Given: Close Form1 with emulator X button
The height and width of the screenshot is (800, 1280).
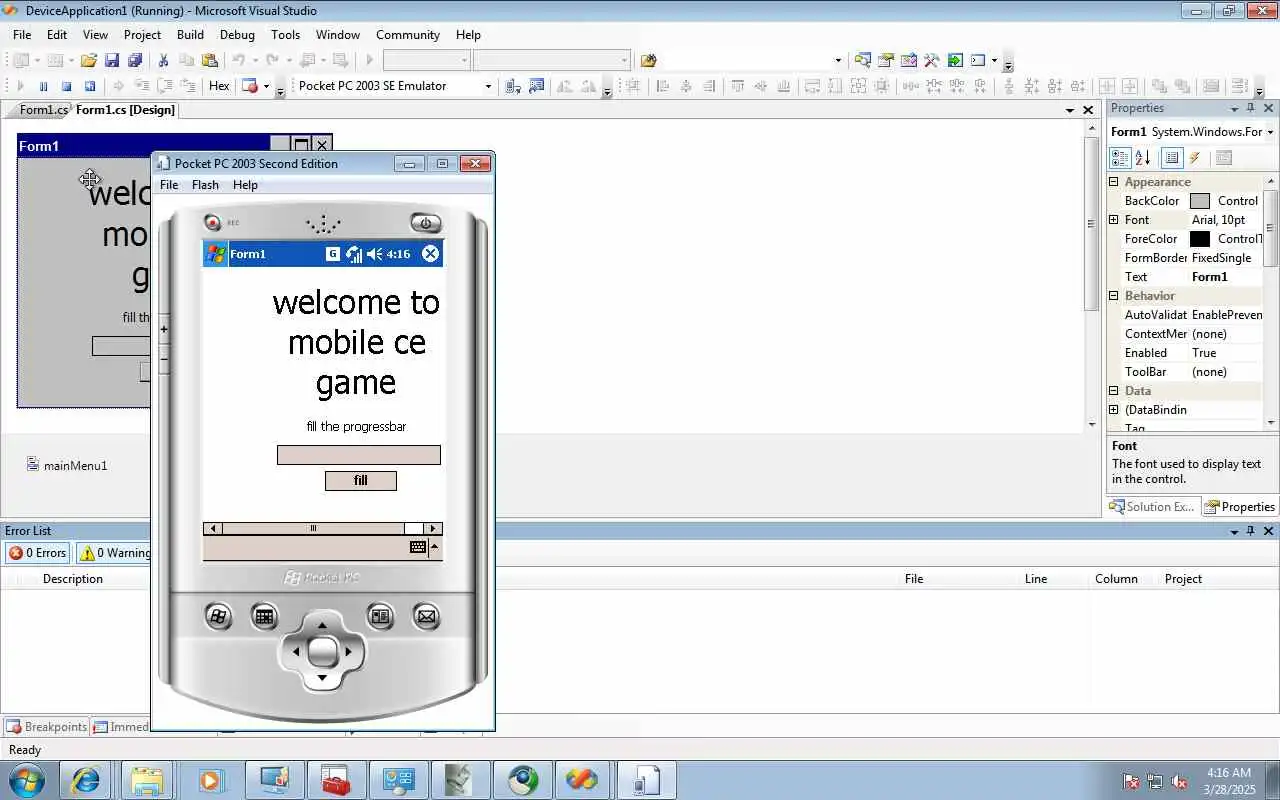Looking at the screenshot, I should 430,254.
